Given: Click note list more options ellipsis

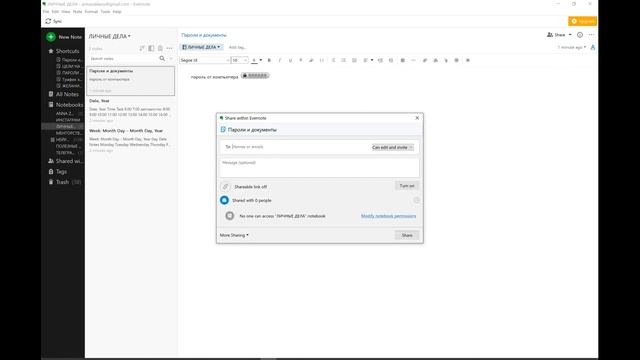Looking at the screenshot, I should 169,48.
